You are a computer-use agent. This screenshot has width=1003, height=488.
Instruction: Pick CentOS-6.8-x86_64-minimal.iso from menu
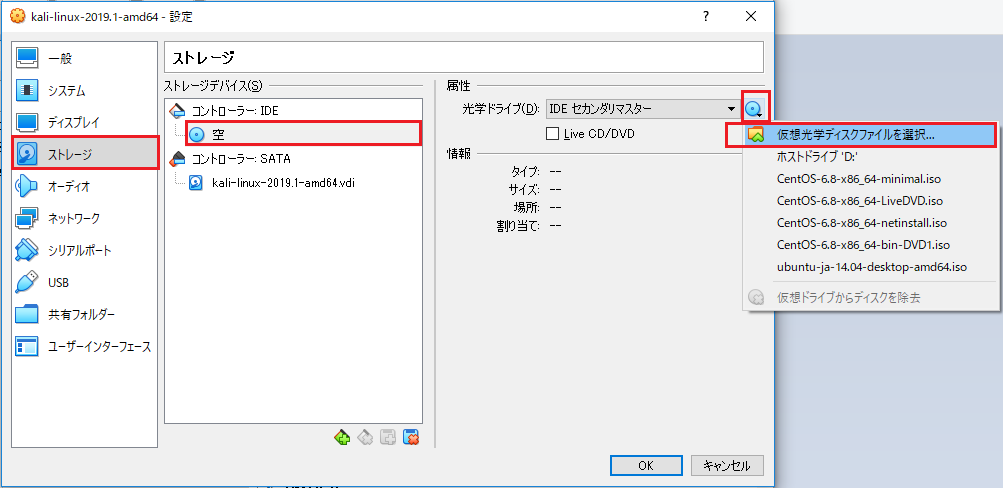click(870, 178)
